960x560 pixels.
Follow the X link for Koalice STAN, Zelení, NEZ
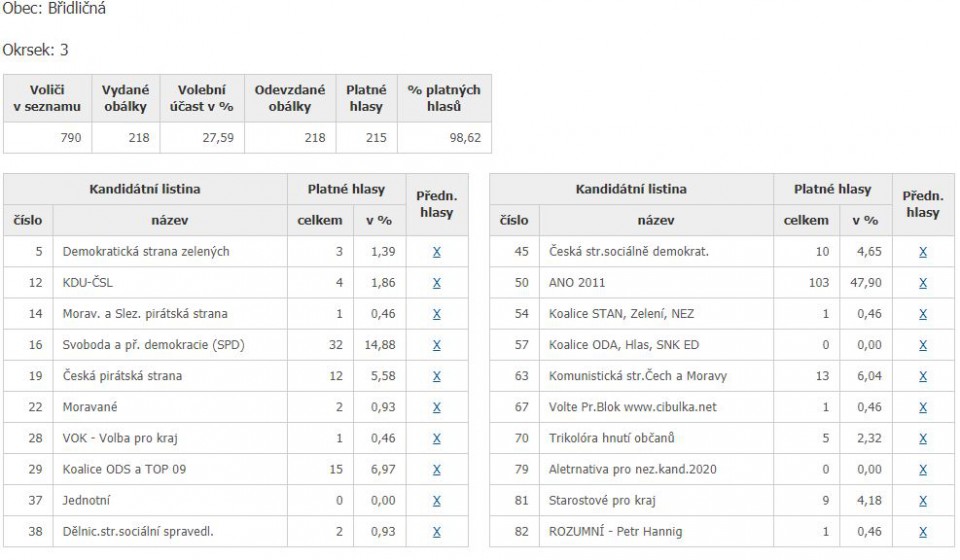pyautogui.click(x=923, y=314)
